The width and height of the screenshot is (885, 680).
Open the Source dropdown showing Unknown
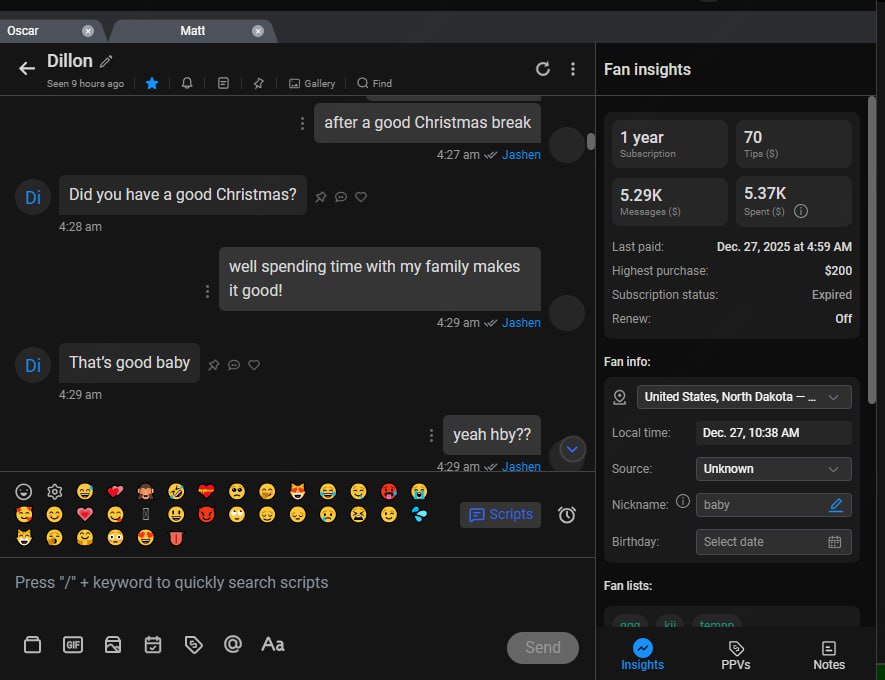(773, 469)
